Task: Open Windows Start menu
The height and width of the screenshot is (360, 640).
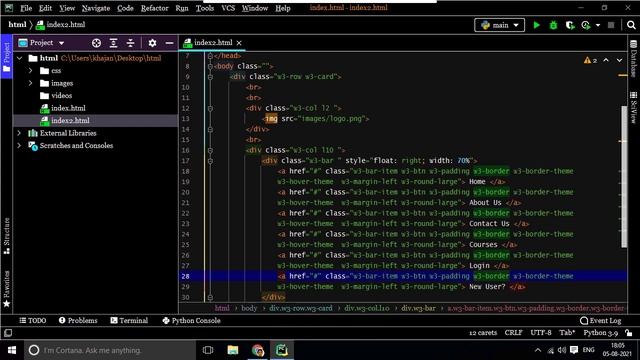Action: point(12,350)
